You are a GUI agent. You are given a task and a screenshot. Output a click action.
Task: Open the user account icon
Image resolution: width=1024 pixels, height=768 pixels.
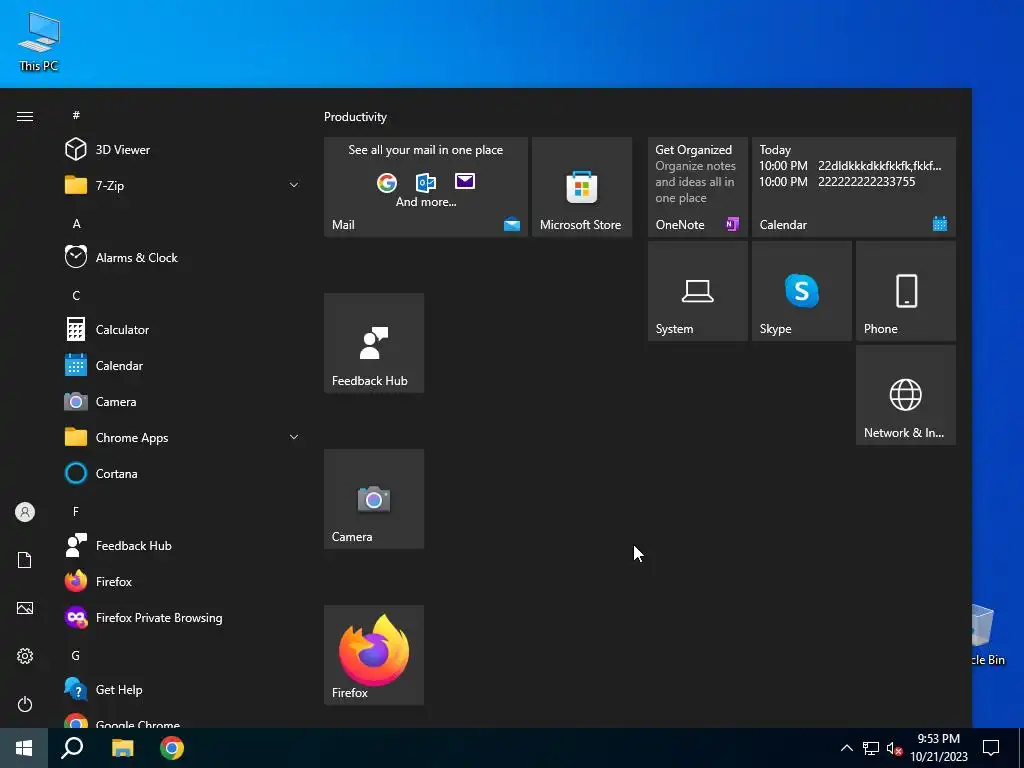(x=25, y=512)
